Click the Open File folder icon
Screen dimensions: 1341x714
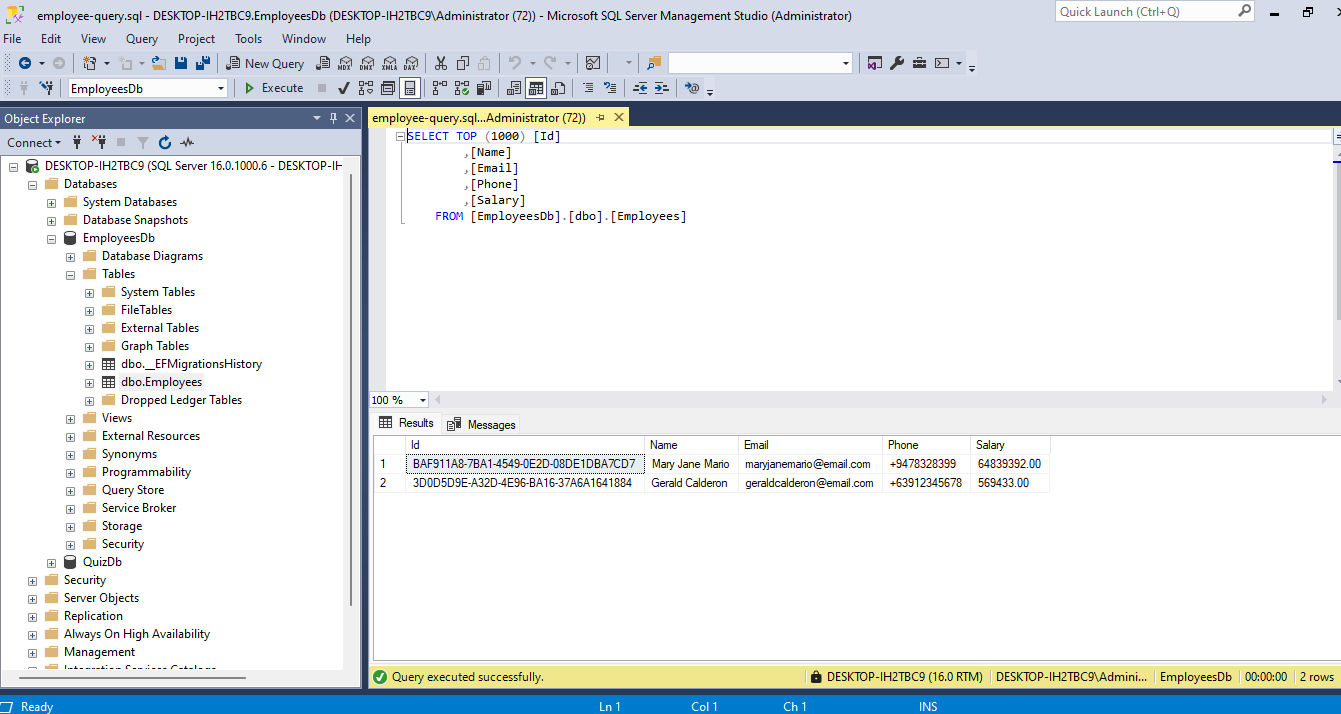[158, 63]
